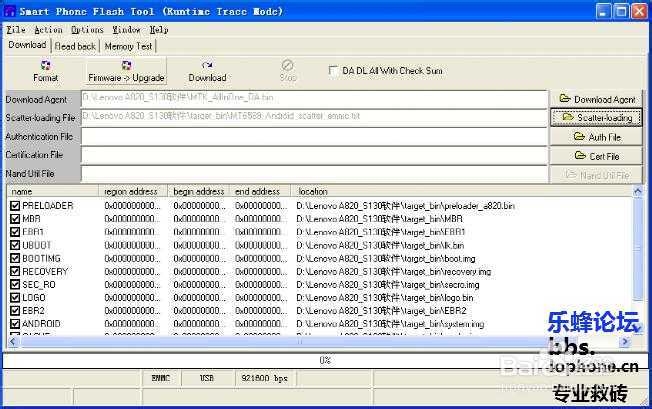This screenshot has width=652, height=409.
Task: Select the lk.bin location entry
Action: pyautogui.click(x=380, y=245)
